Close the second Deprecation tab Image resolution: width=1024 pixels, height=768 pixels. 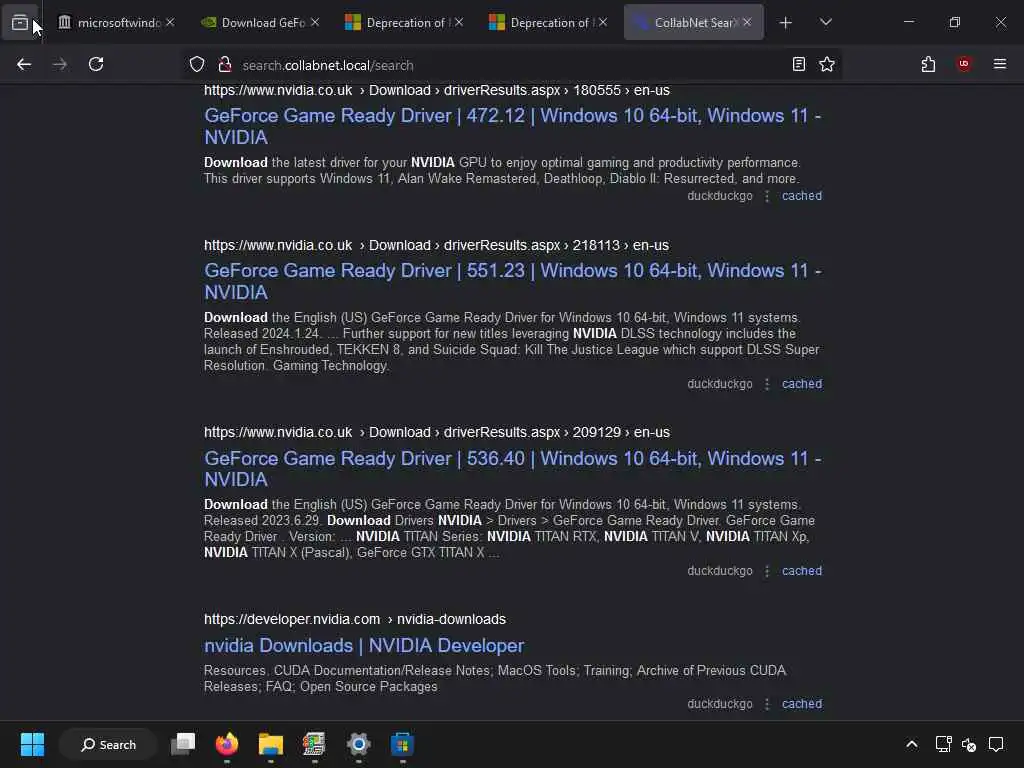pos(603,22)
